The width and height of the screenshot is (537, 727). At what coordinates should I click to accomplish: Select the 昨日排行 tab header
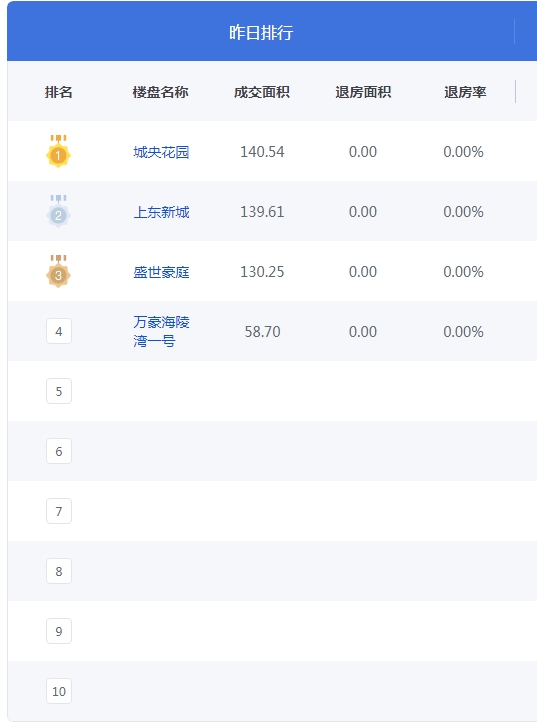point(261,32)
